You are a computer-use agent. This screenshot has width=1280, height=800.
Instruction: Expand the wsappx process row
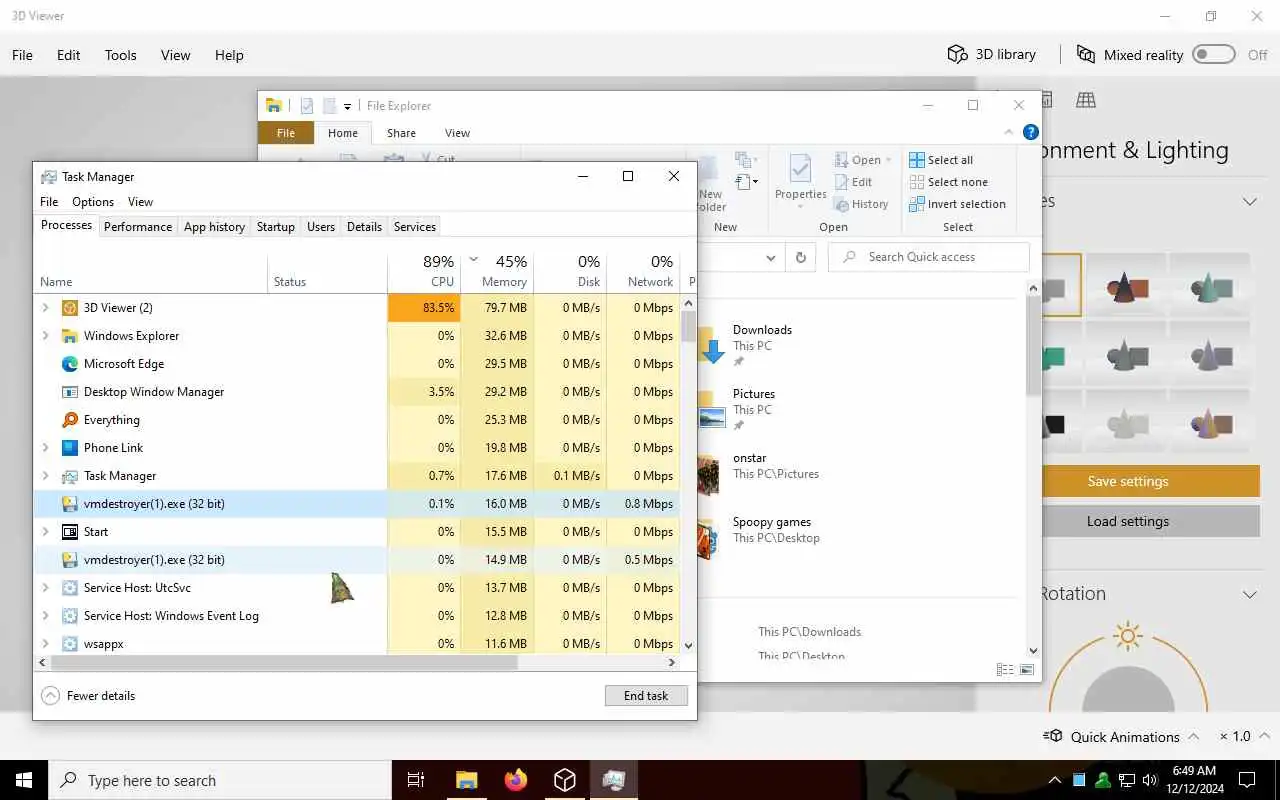45,644
